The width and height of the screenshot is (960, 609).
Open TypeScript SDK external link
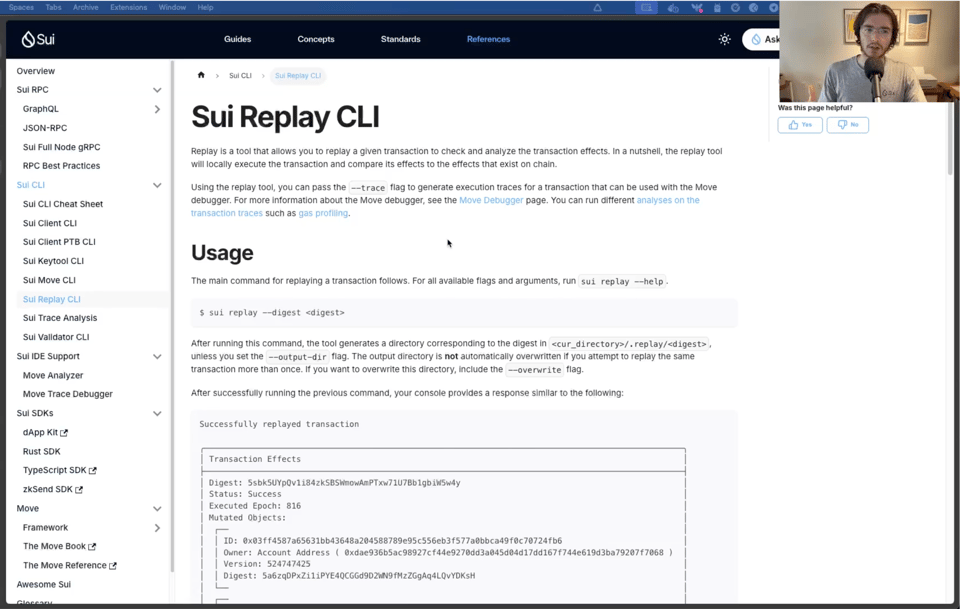[59, 470]
